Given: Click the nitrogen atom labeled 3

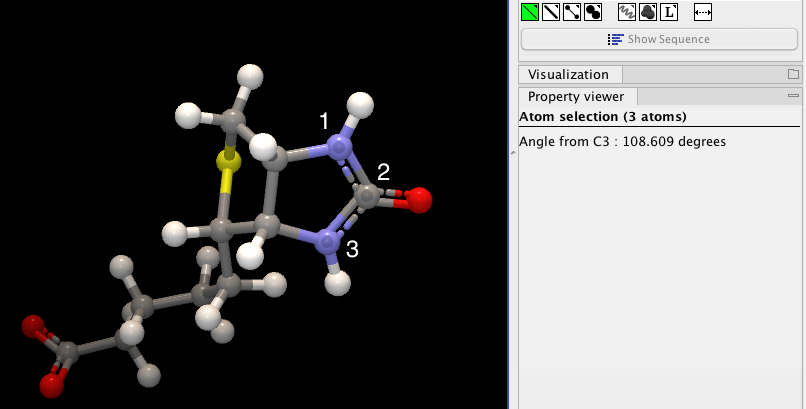Looking at the screenshot, I should click(x=327, y=240).
